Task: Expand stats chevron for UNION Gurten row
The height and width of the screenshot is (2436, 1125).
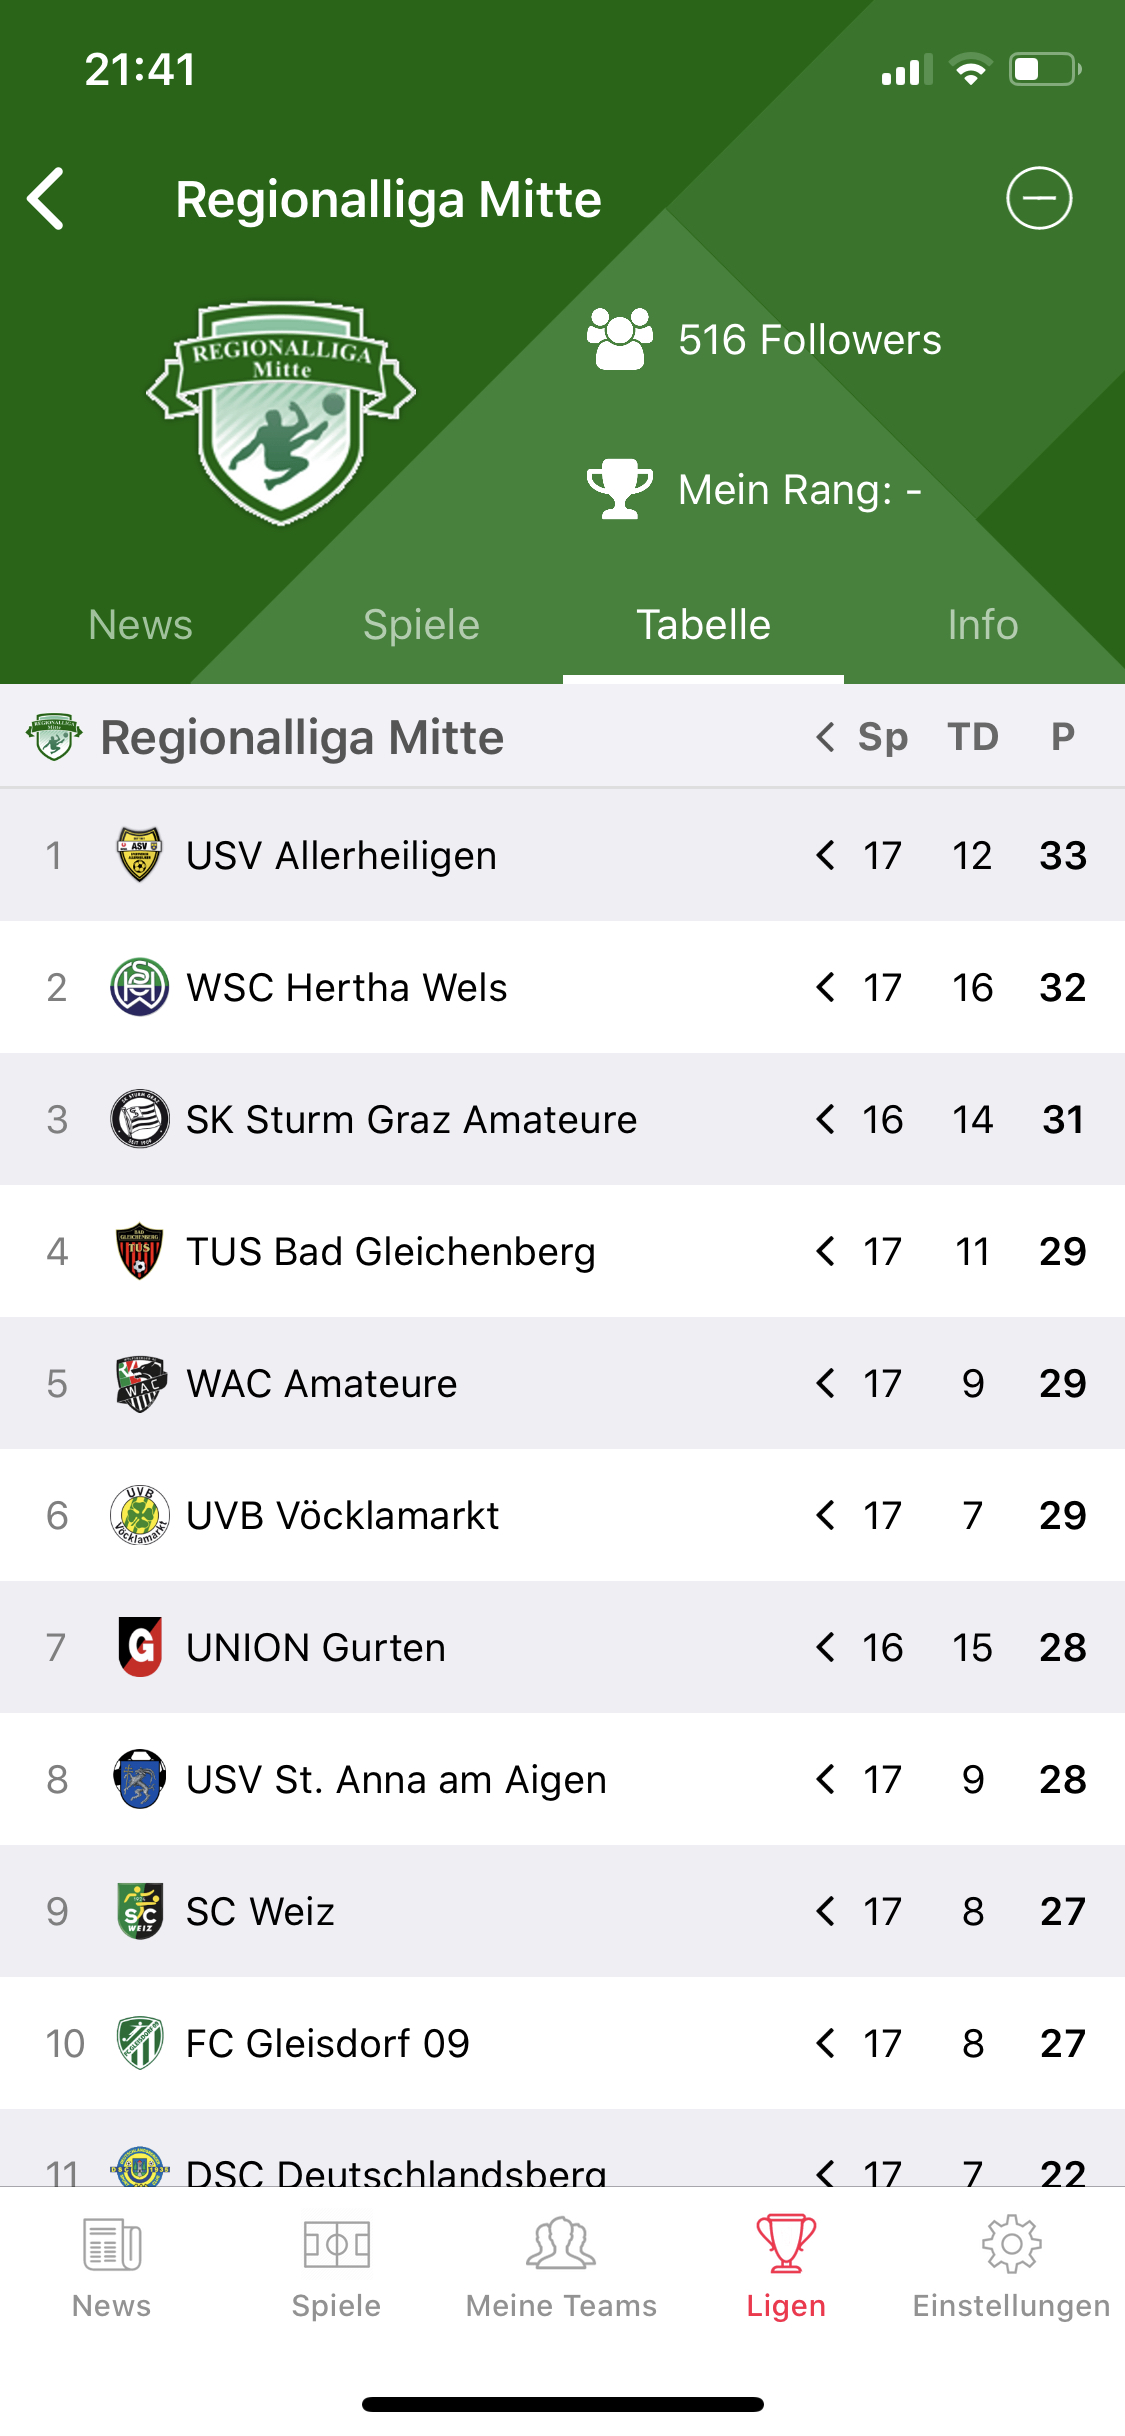Action: [x=825, y=1647]
